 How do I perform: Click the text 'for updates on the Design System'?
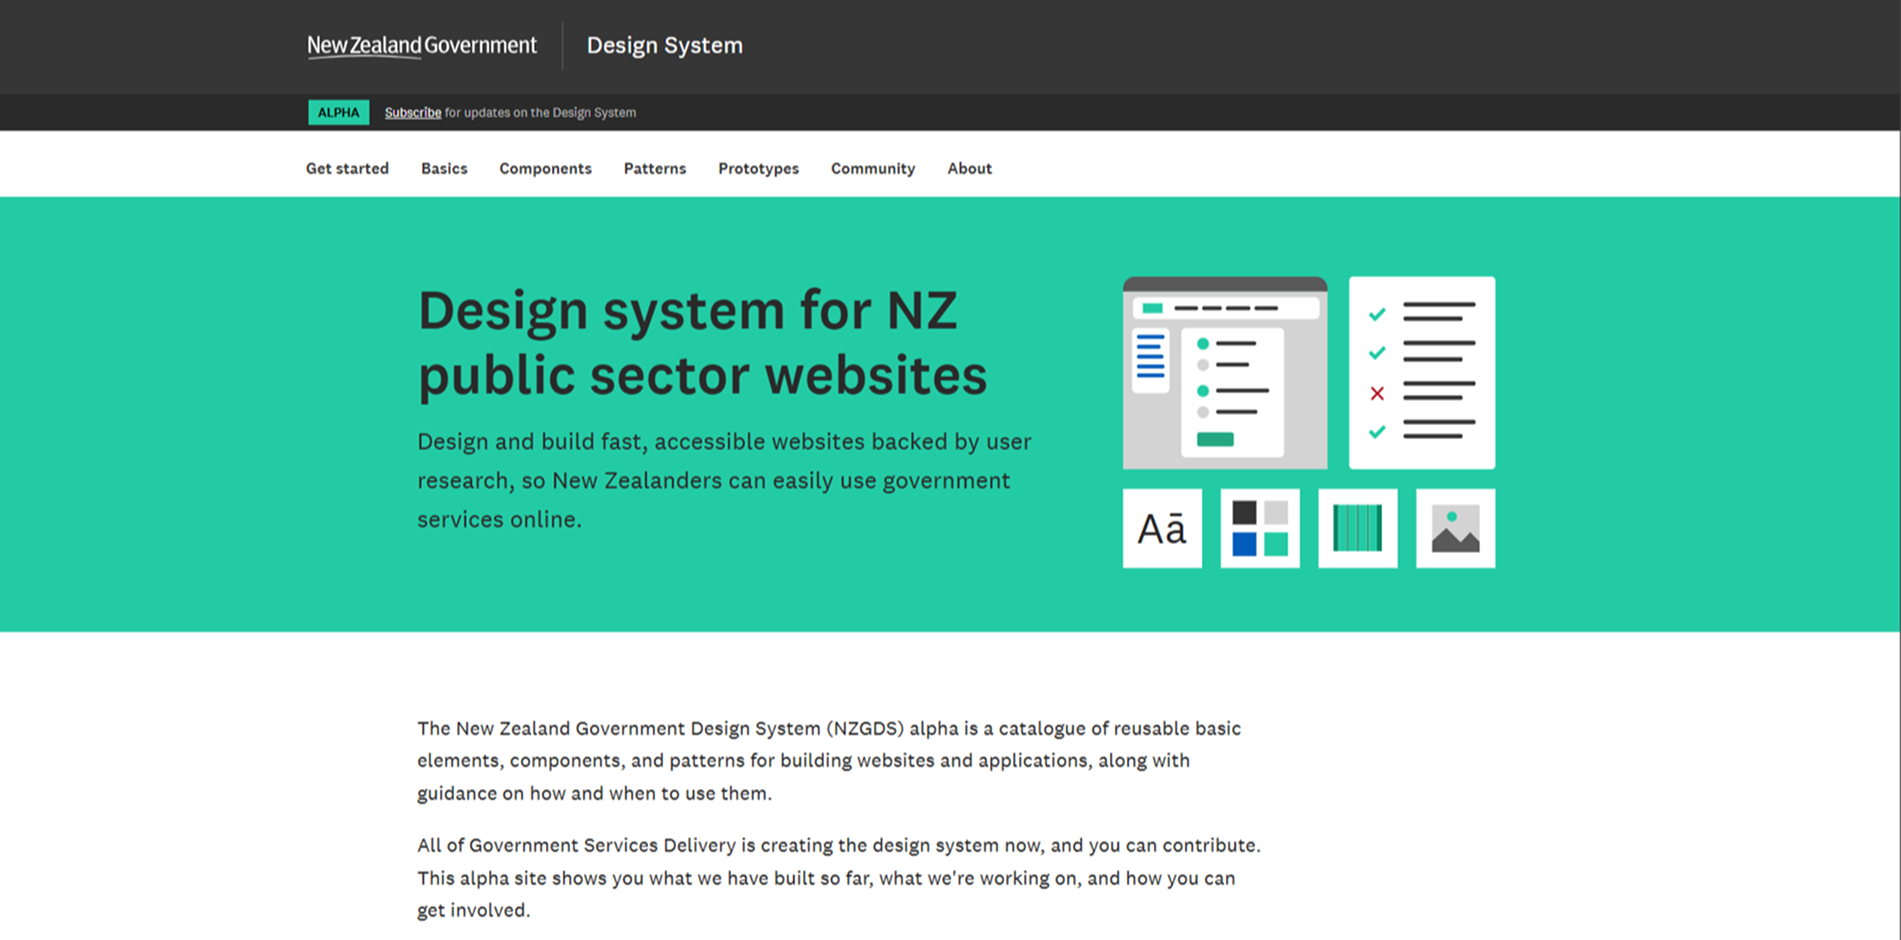(x=540, y=112)
